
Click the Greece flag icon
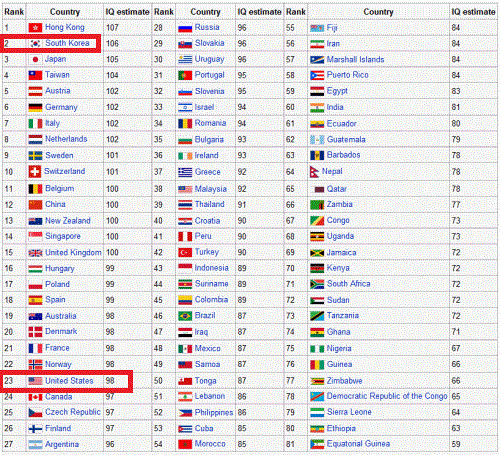tap(185, 172)
